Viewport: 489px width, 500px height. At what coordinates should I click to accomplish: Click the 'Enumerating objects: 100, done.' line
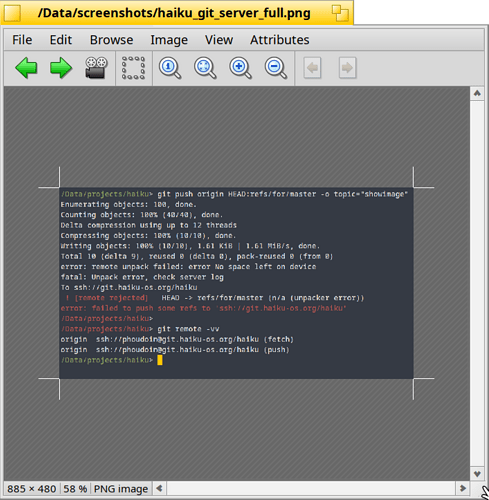pyautogui.click(x=129, y=204)
